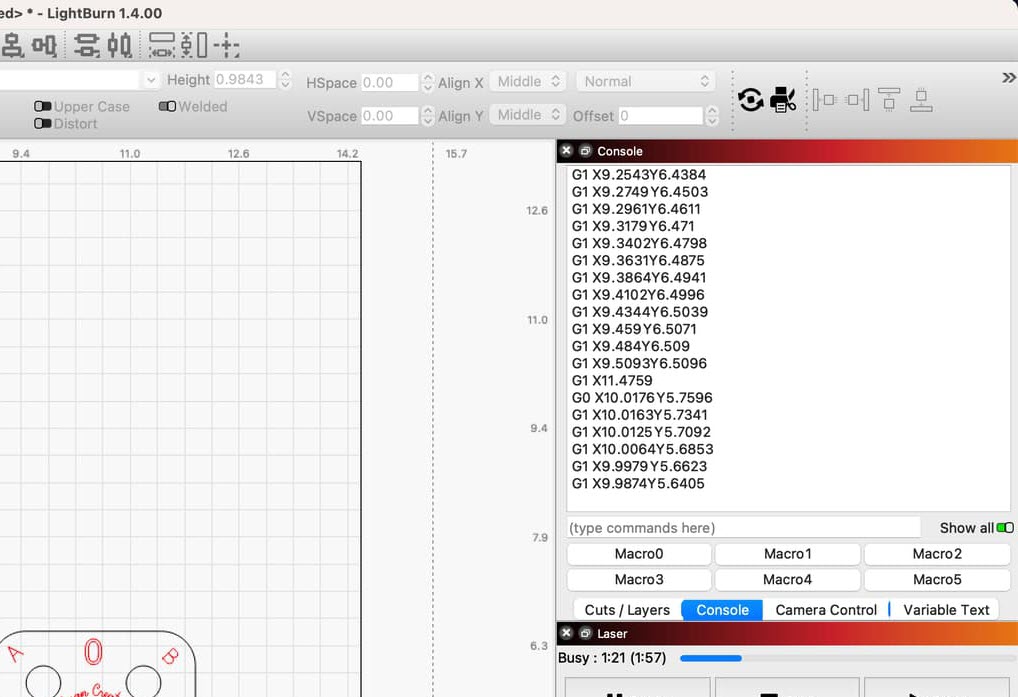
Task: Float the Console panel with undock icon
Action: (x=585, y=151)
